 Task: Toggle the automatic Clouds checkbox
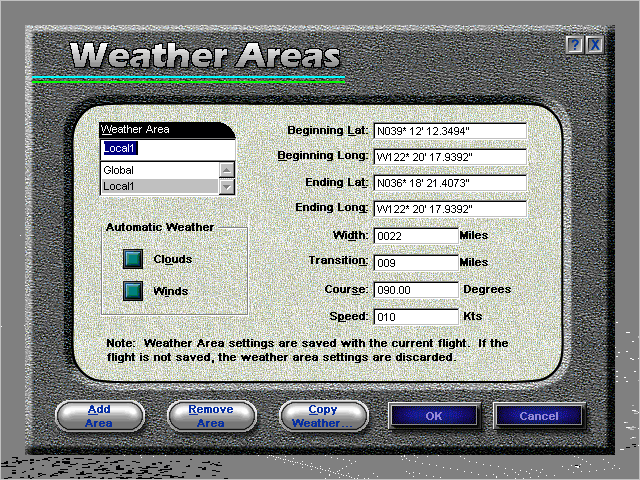click(x=133, y=259)
